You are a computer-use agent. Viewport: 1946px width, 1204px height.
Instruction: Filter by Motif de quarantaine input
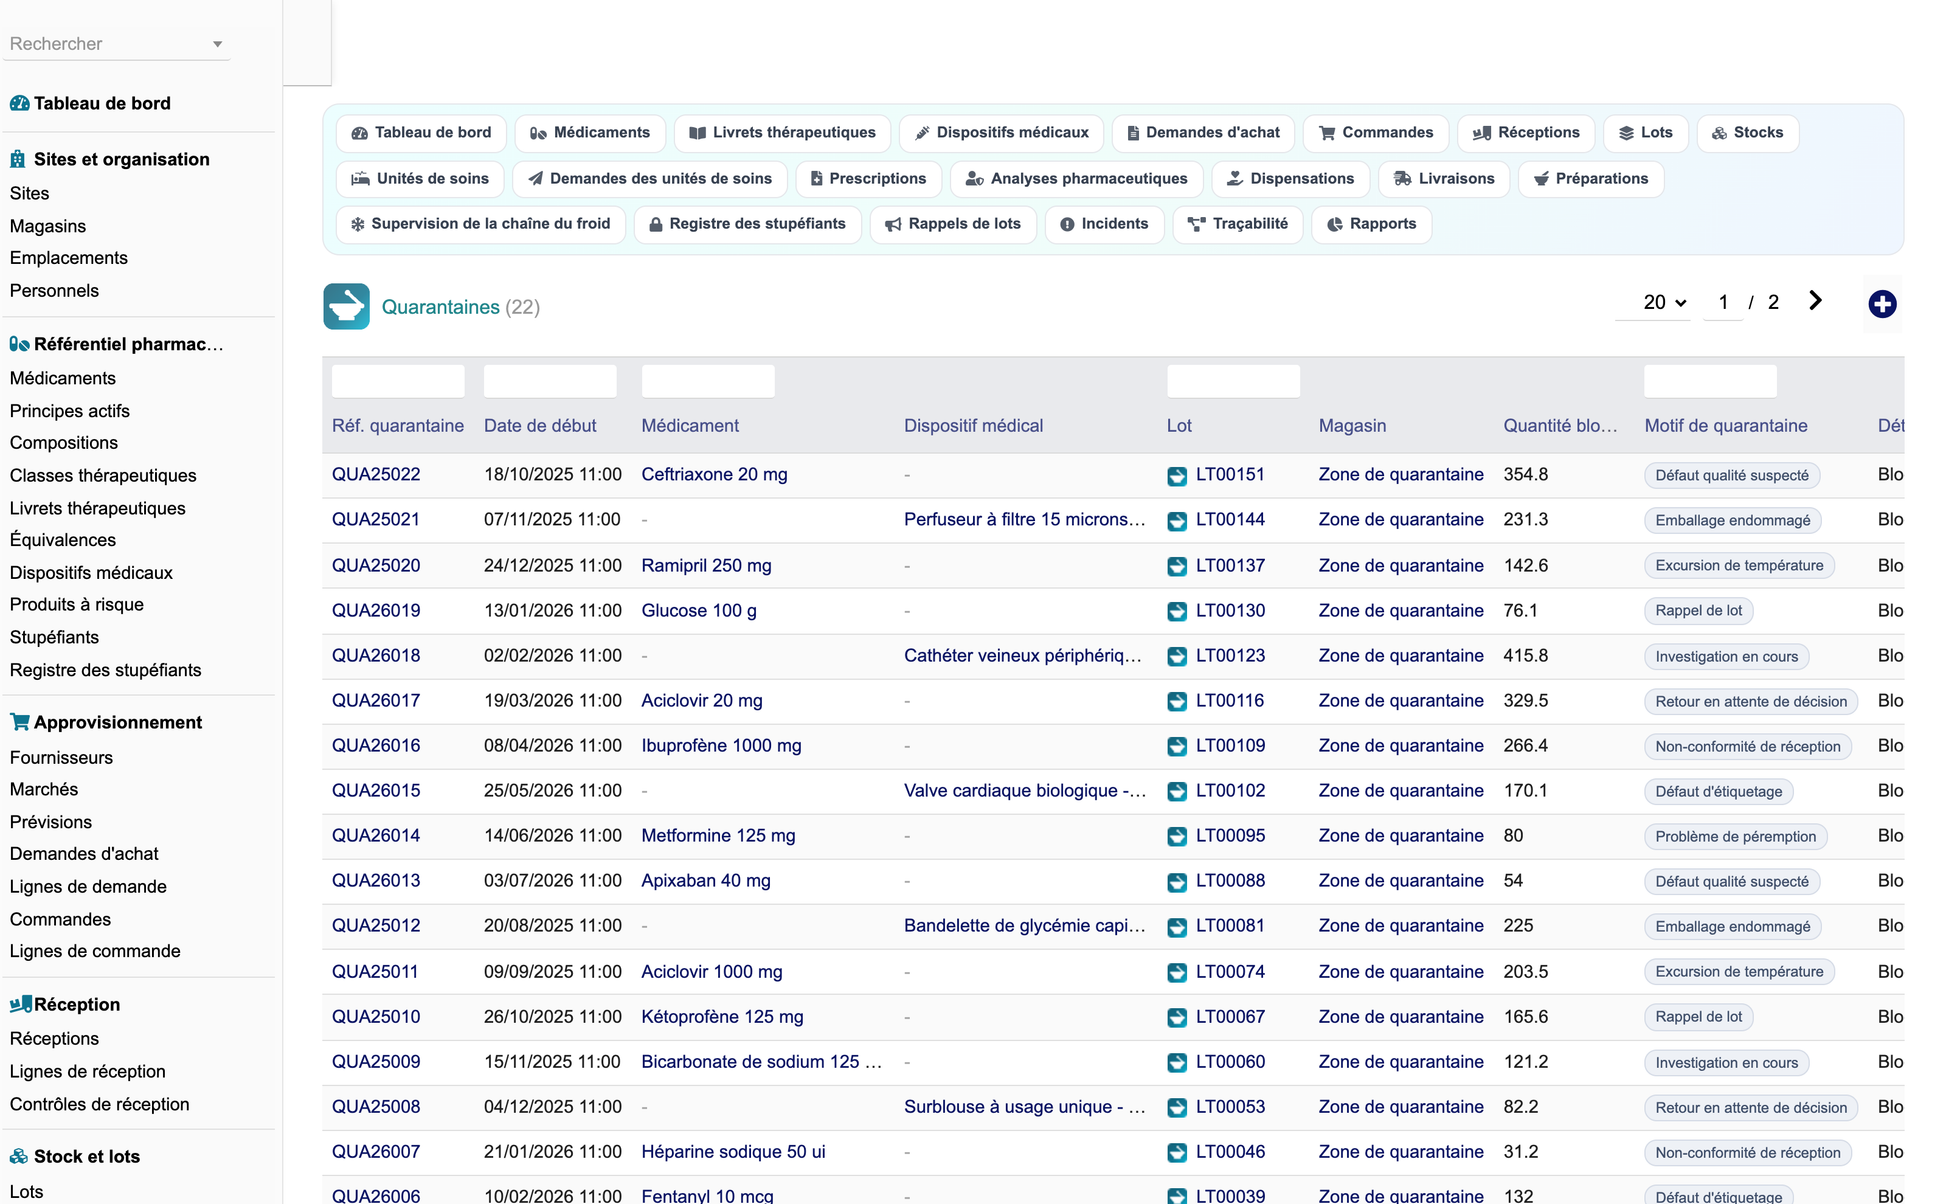click(1711, 381)
